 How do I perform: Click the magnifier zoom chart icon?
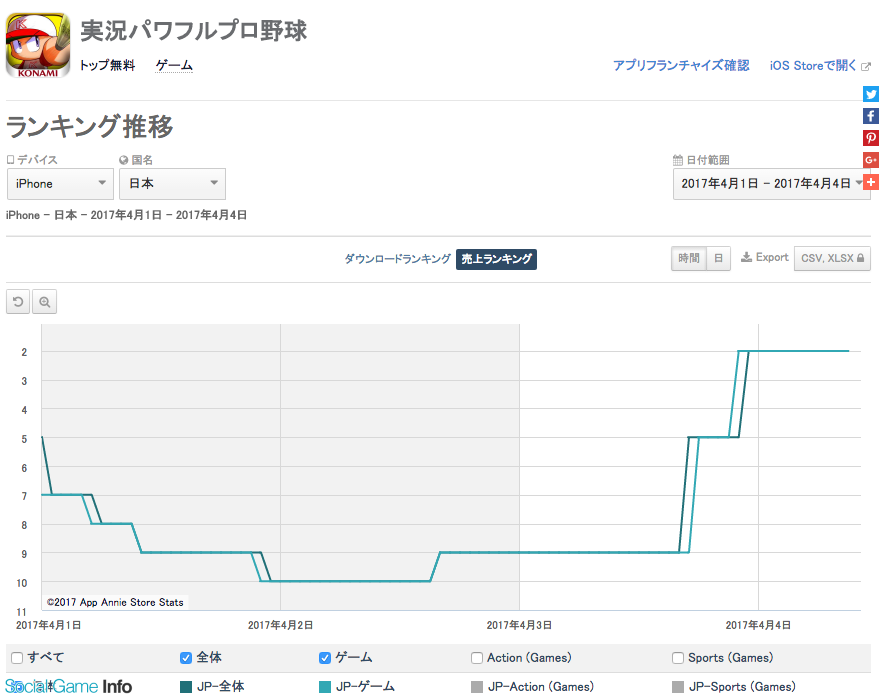tap(45, 302)
